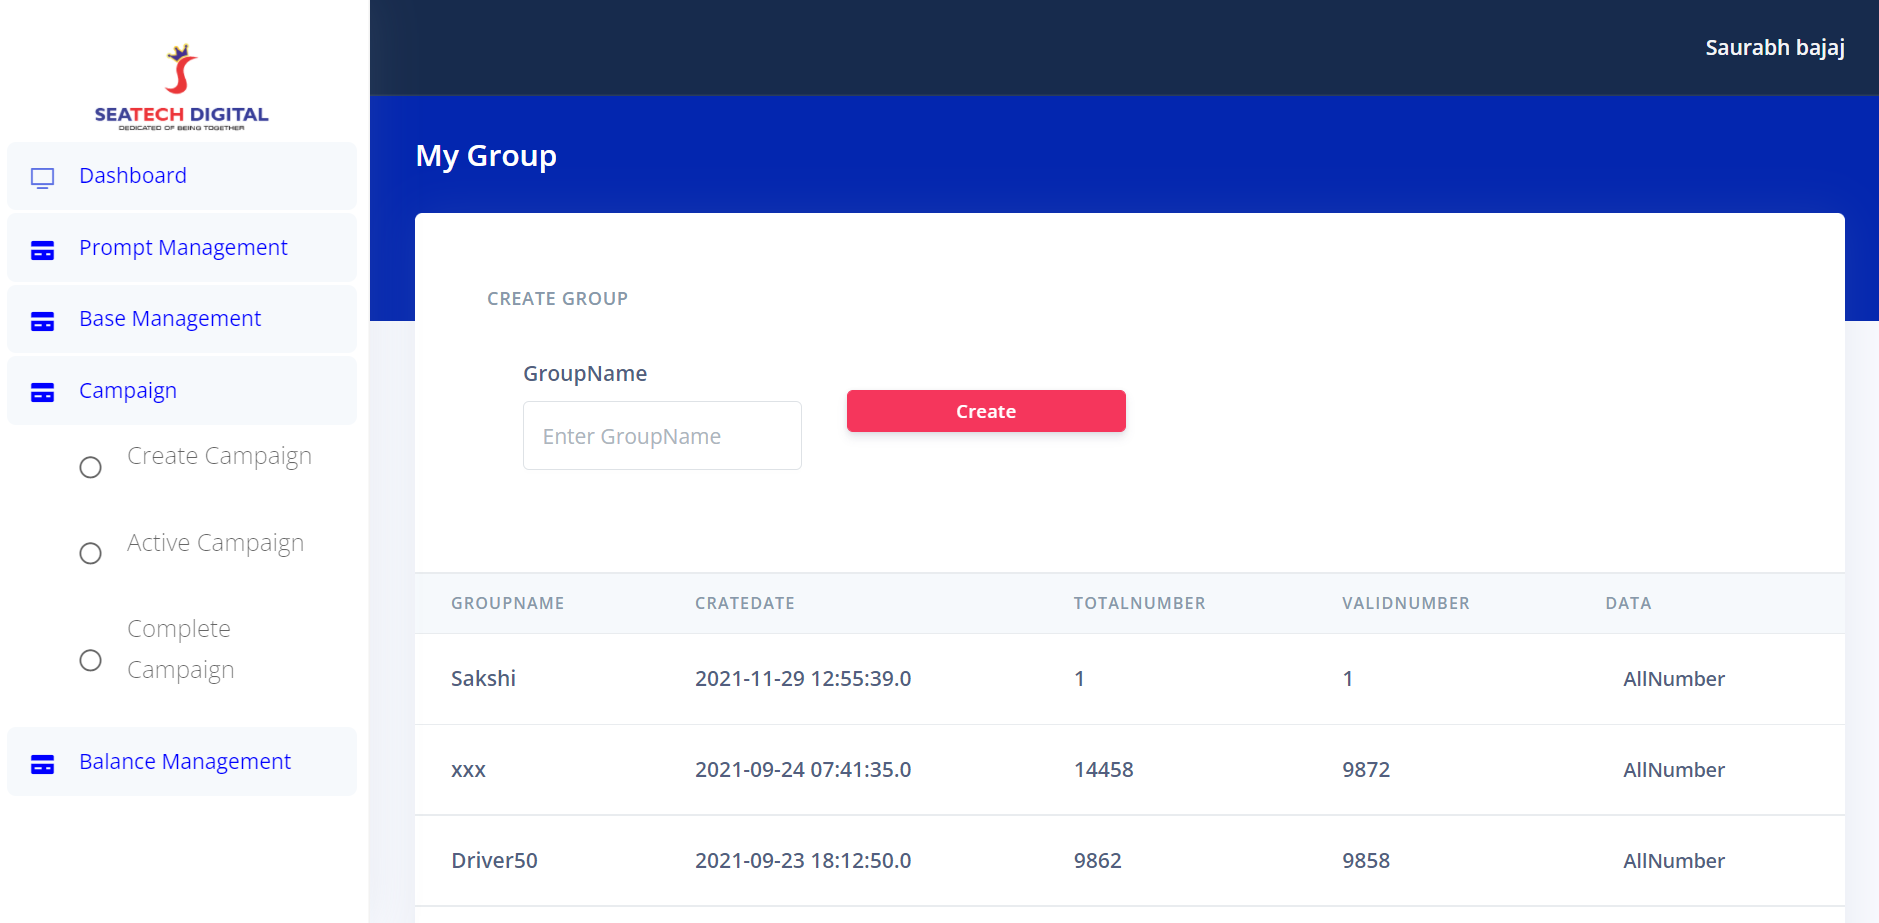Click the Saurabh bajaj user name

click(1774, 48)
